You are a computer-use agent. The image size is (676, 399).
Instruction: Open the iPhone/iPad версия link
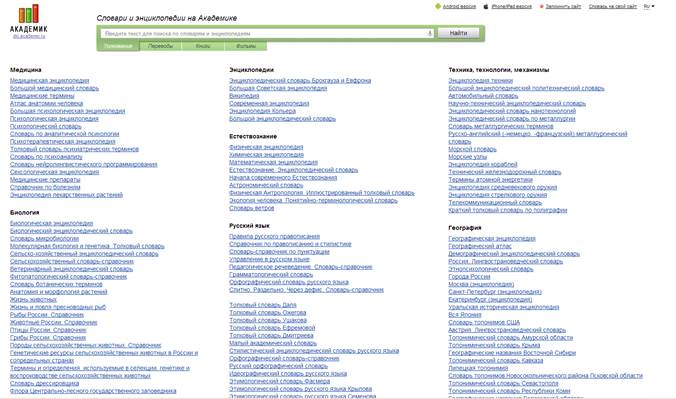pos(511,6)
